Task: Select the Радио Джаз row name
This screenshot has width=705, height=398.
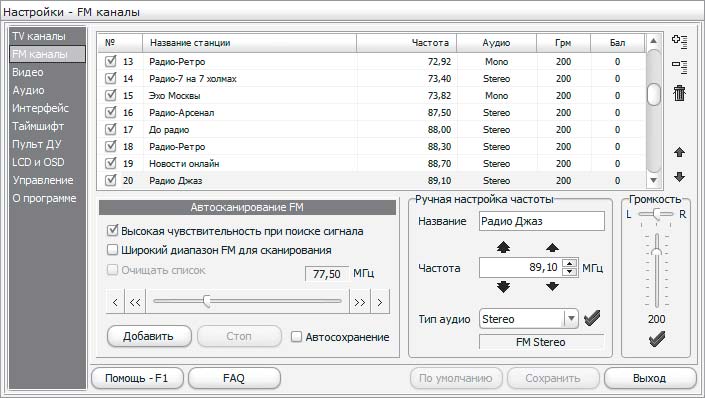Action: tap(175, 181)
